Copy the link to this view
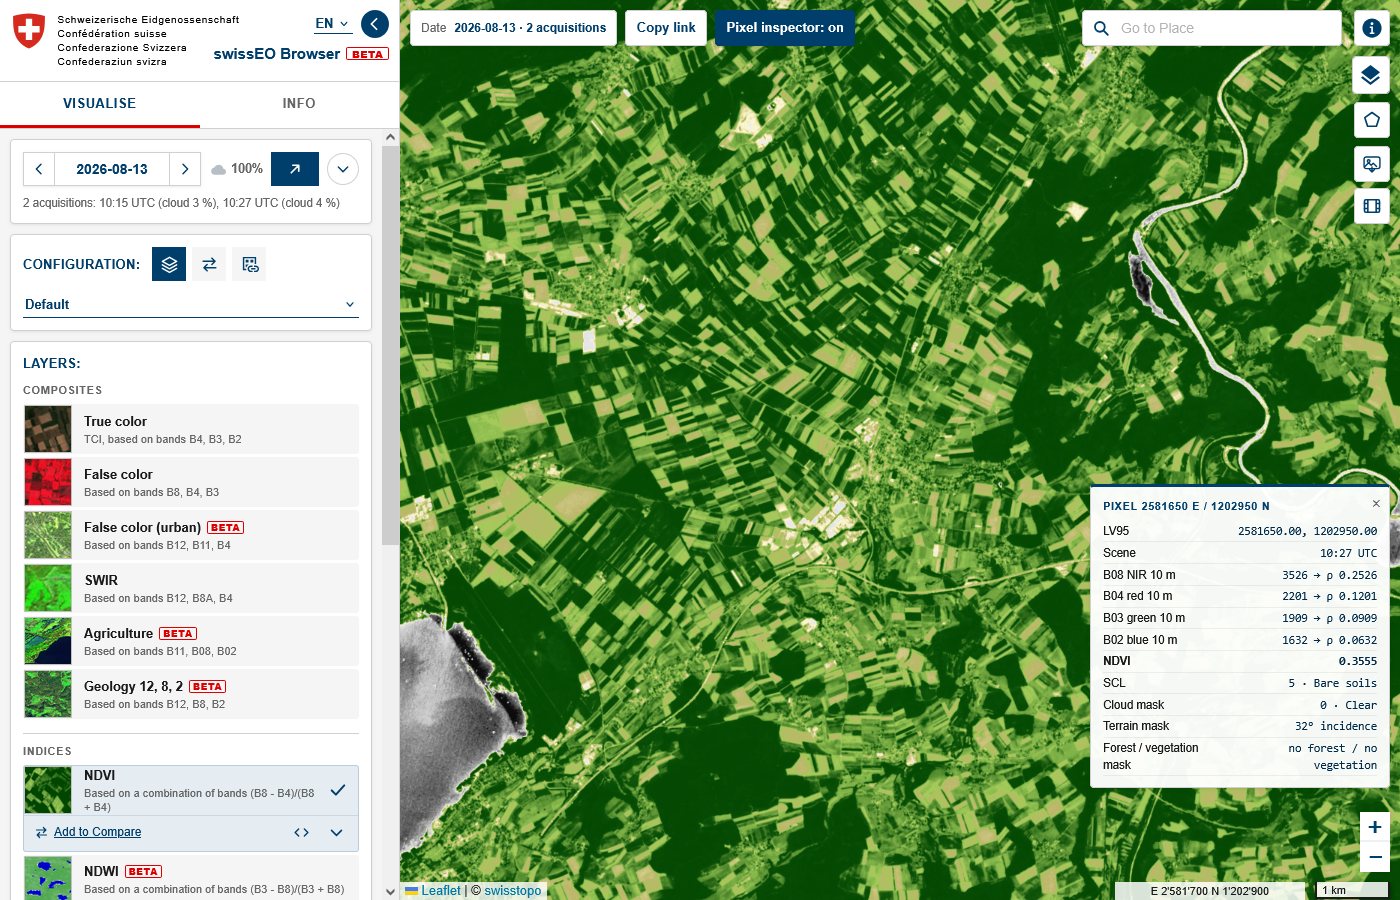The image size is (1400, 900). 666,28
